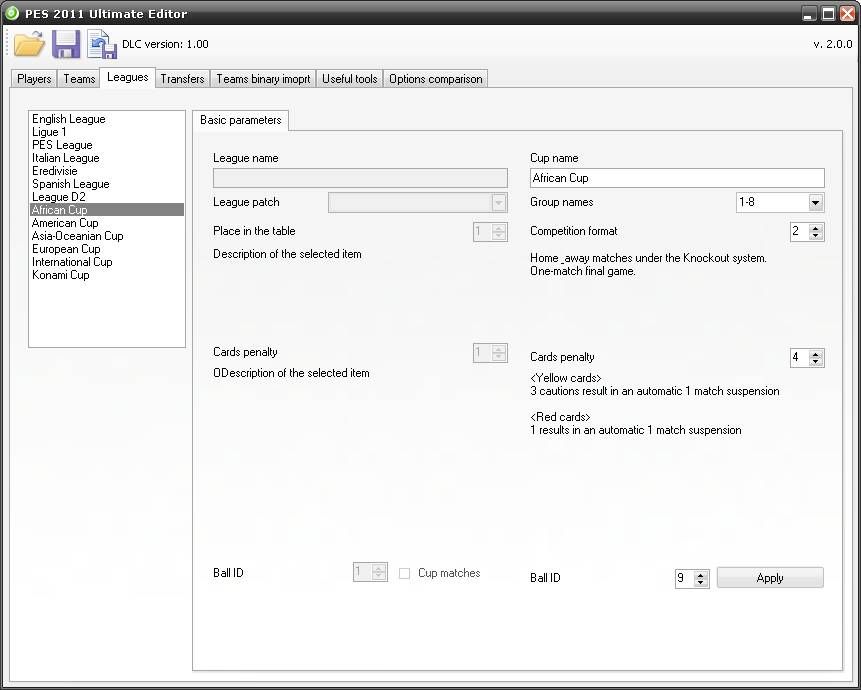Choose European Cup in the list

tap(66, 249)
